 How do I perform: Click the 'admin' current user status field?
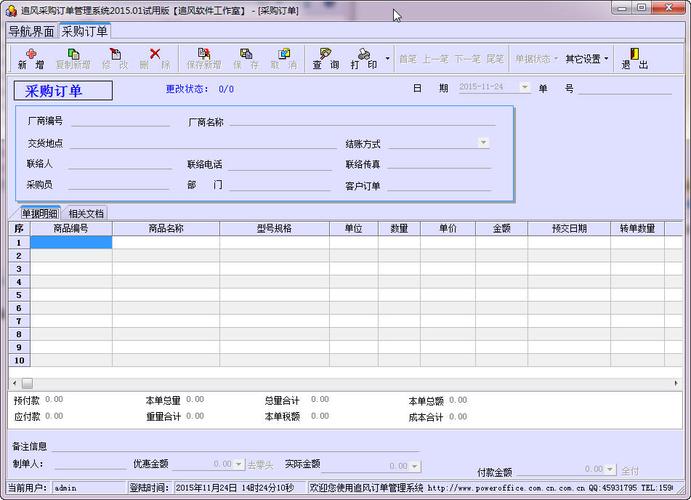click(x=89, y=488)
